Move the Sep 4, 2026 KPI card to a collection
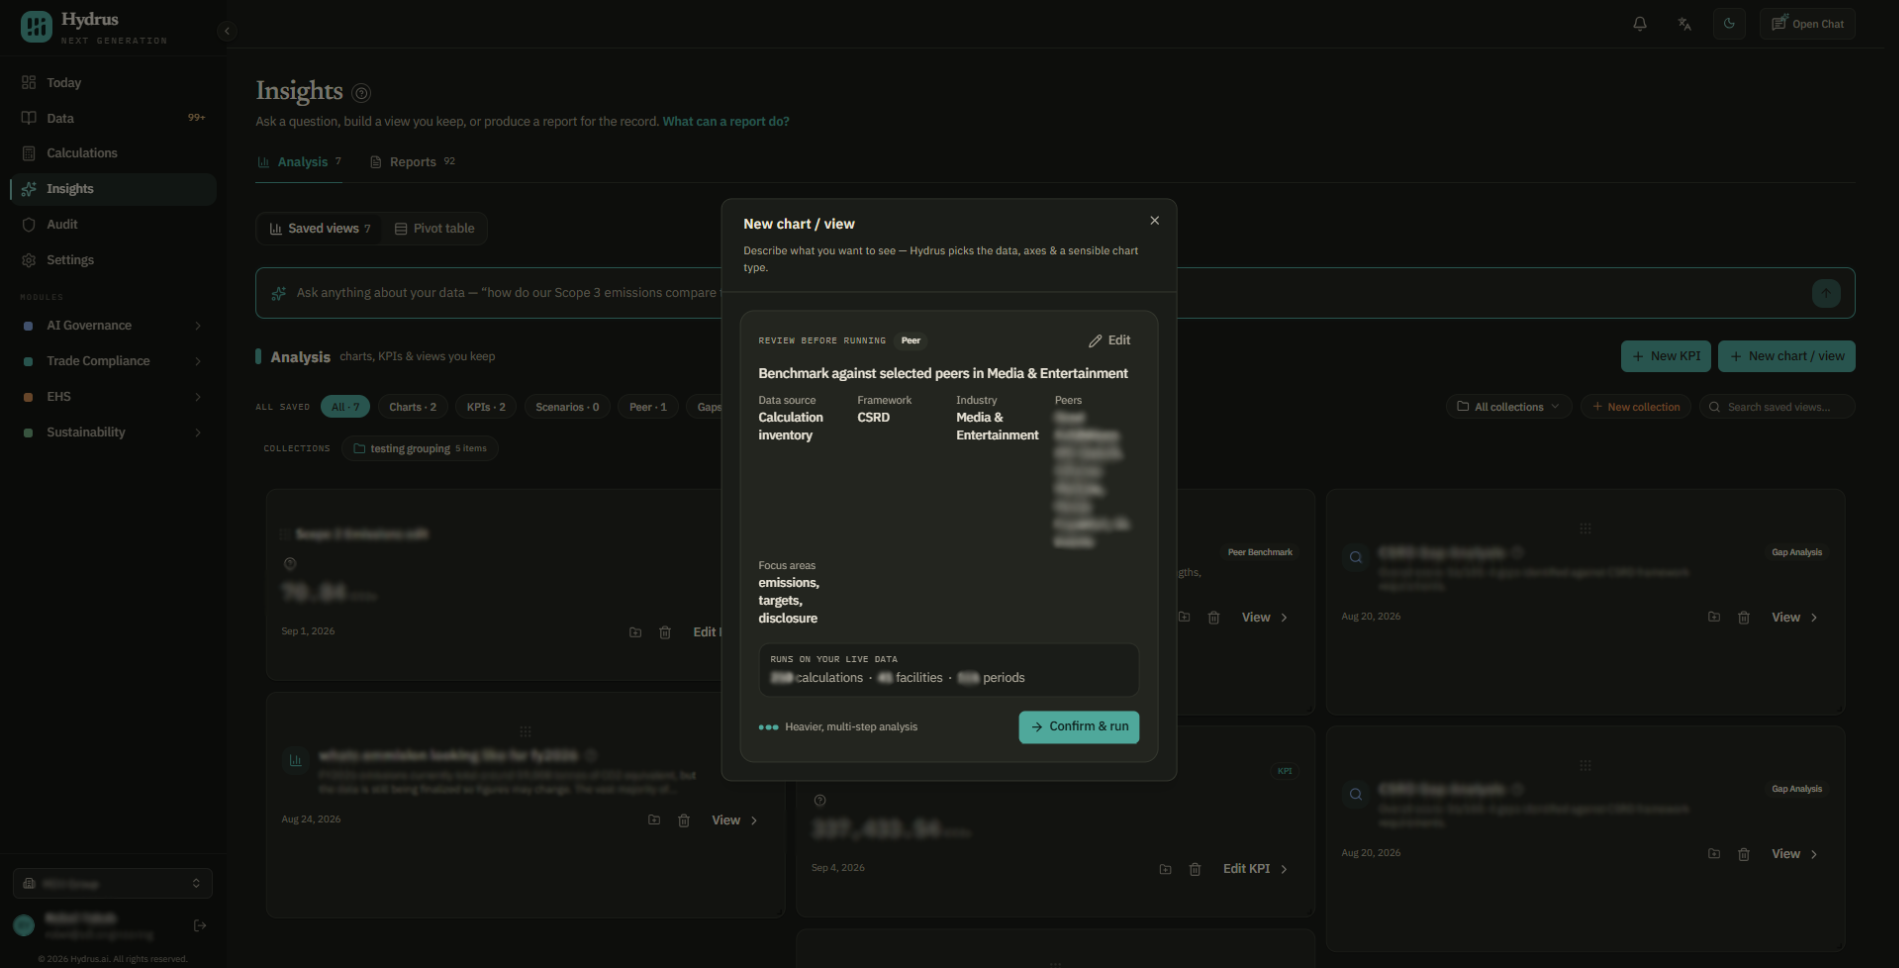 [1165, 869]
